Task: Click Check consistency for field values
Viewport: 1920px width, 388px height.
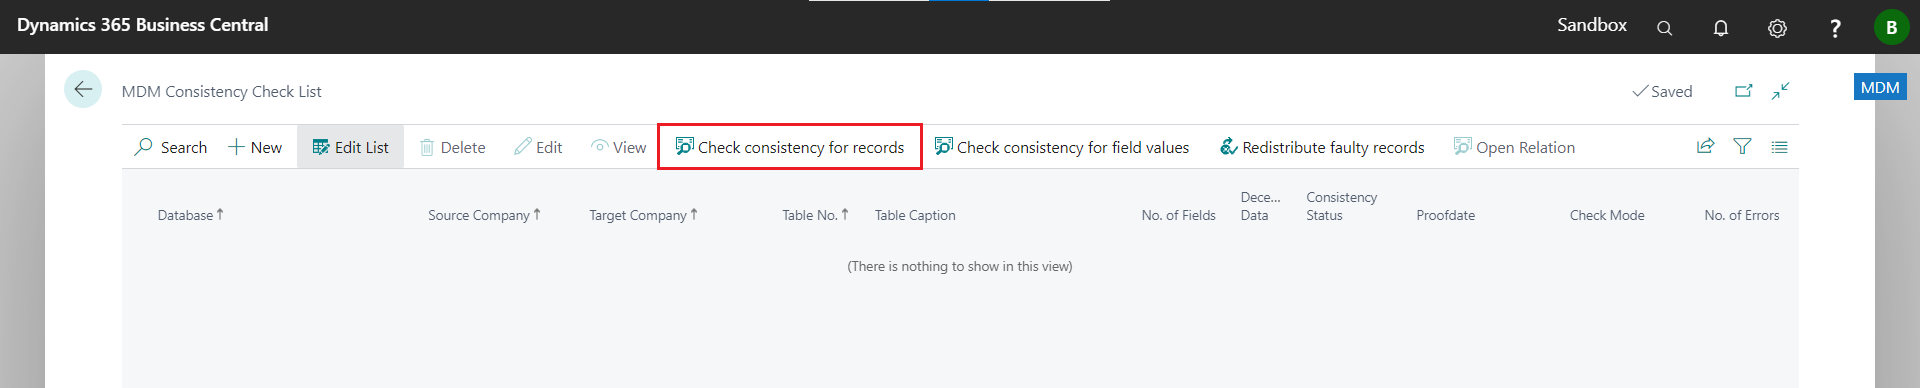Action: coord(1062,147)
